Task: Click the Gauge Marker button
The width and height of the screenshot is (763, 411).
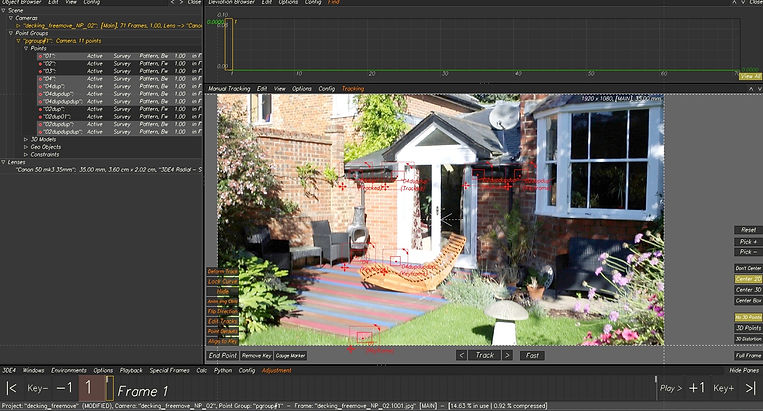Action: click(291, 356)
